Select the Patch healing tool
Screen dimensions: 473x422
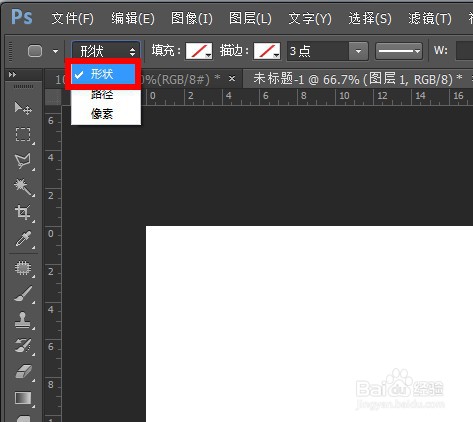pos(23,268)
